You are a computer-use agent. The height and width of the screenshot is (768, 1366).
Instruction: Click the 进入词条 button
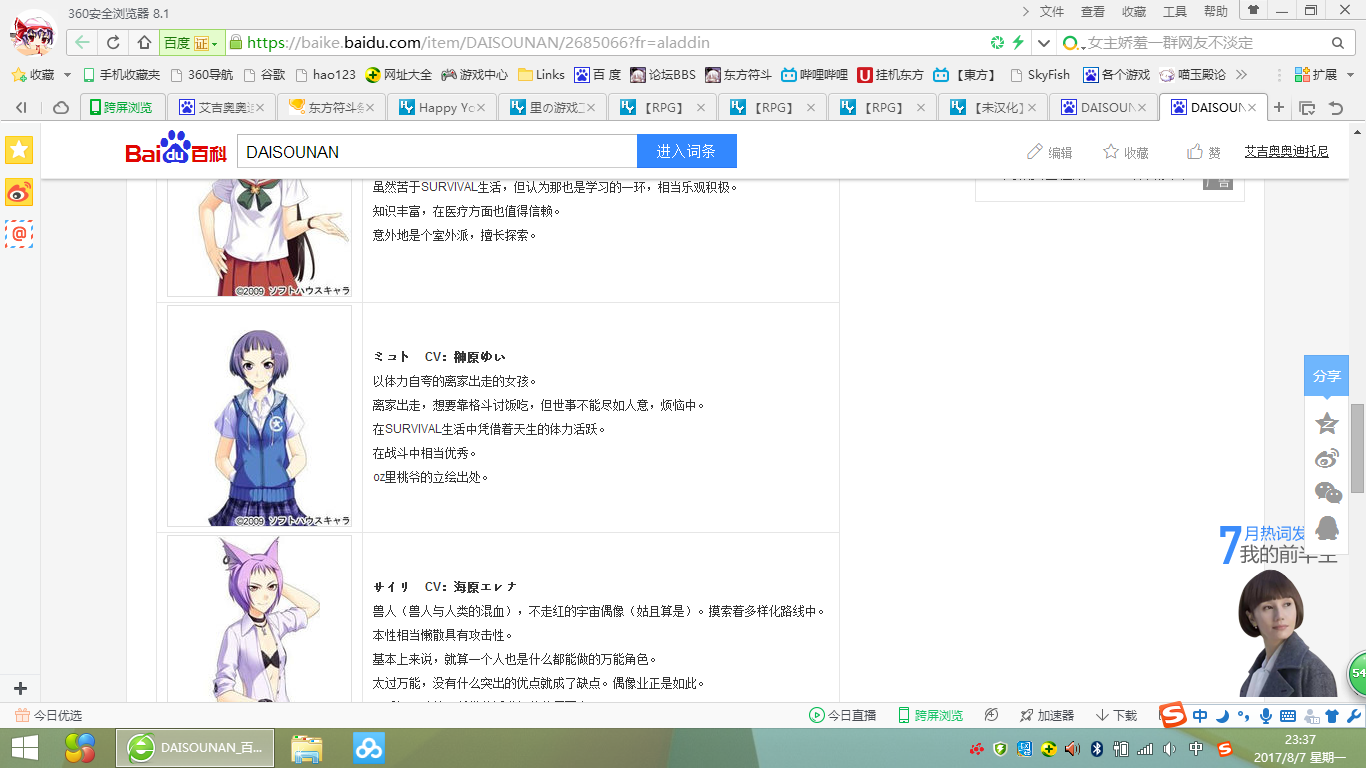pyautogui.click(x=686, y=151)
